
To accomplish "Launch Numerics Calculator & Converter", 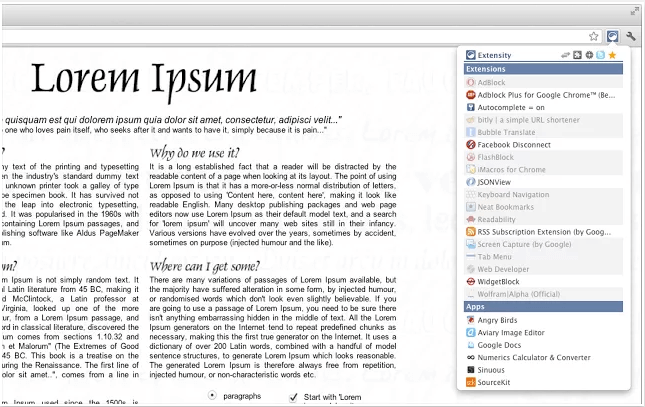I will 543,357.
